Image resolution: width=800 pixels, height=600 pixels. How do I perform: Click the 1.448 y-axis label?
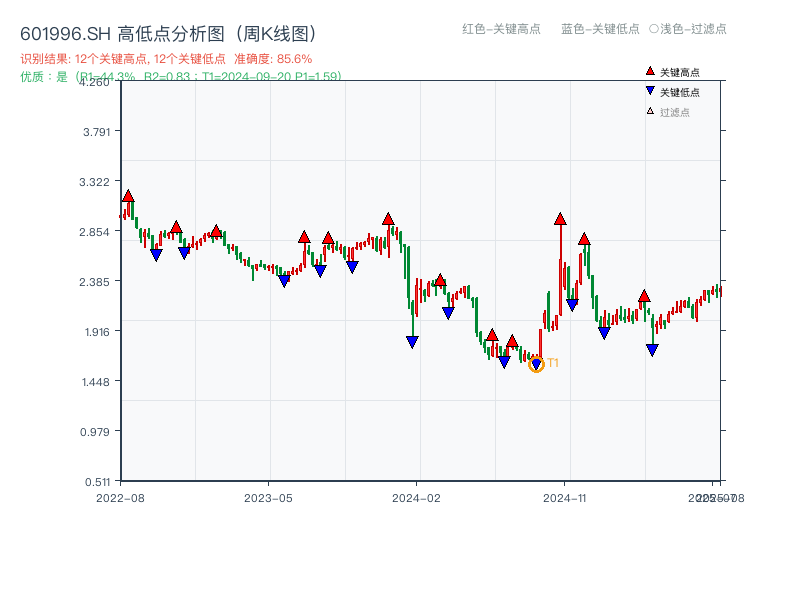(x=96, y=382)
